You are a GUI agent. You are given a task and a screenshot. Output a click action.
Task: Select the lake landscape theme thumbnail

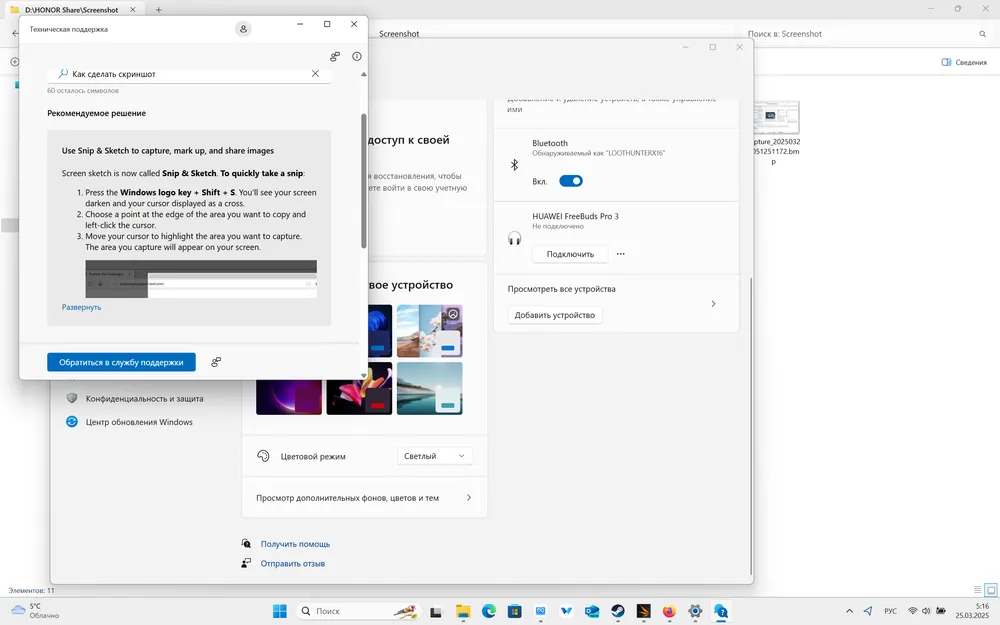coord(429,388)
